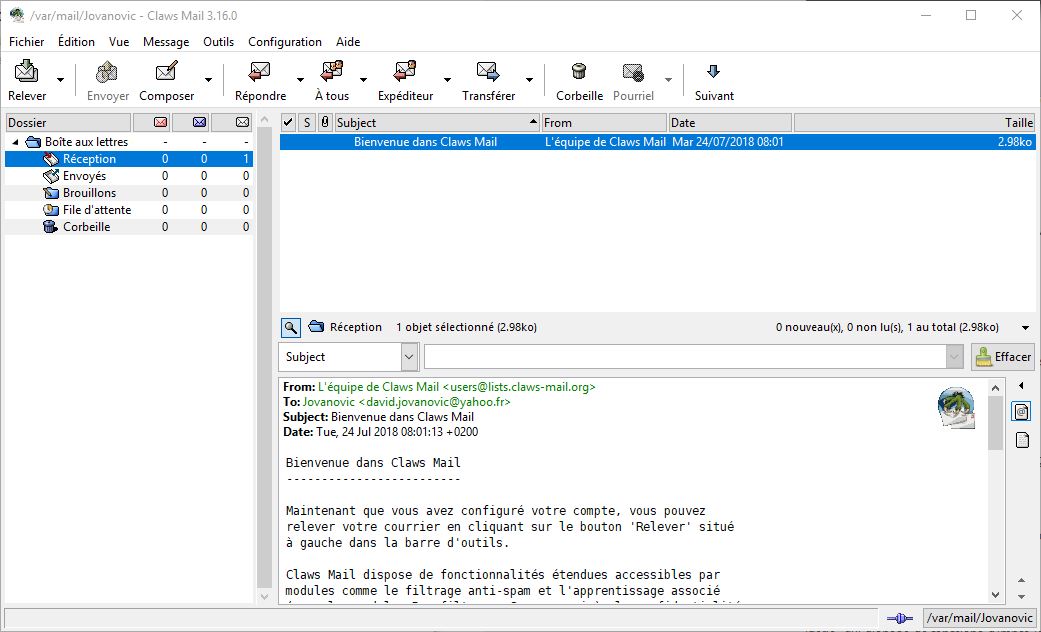This screenshot has height=632, width=1041.
Task: Click the sender avatar image in header
Action: coord(956,407)
